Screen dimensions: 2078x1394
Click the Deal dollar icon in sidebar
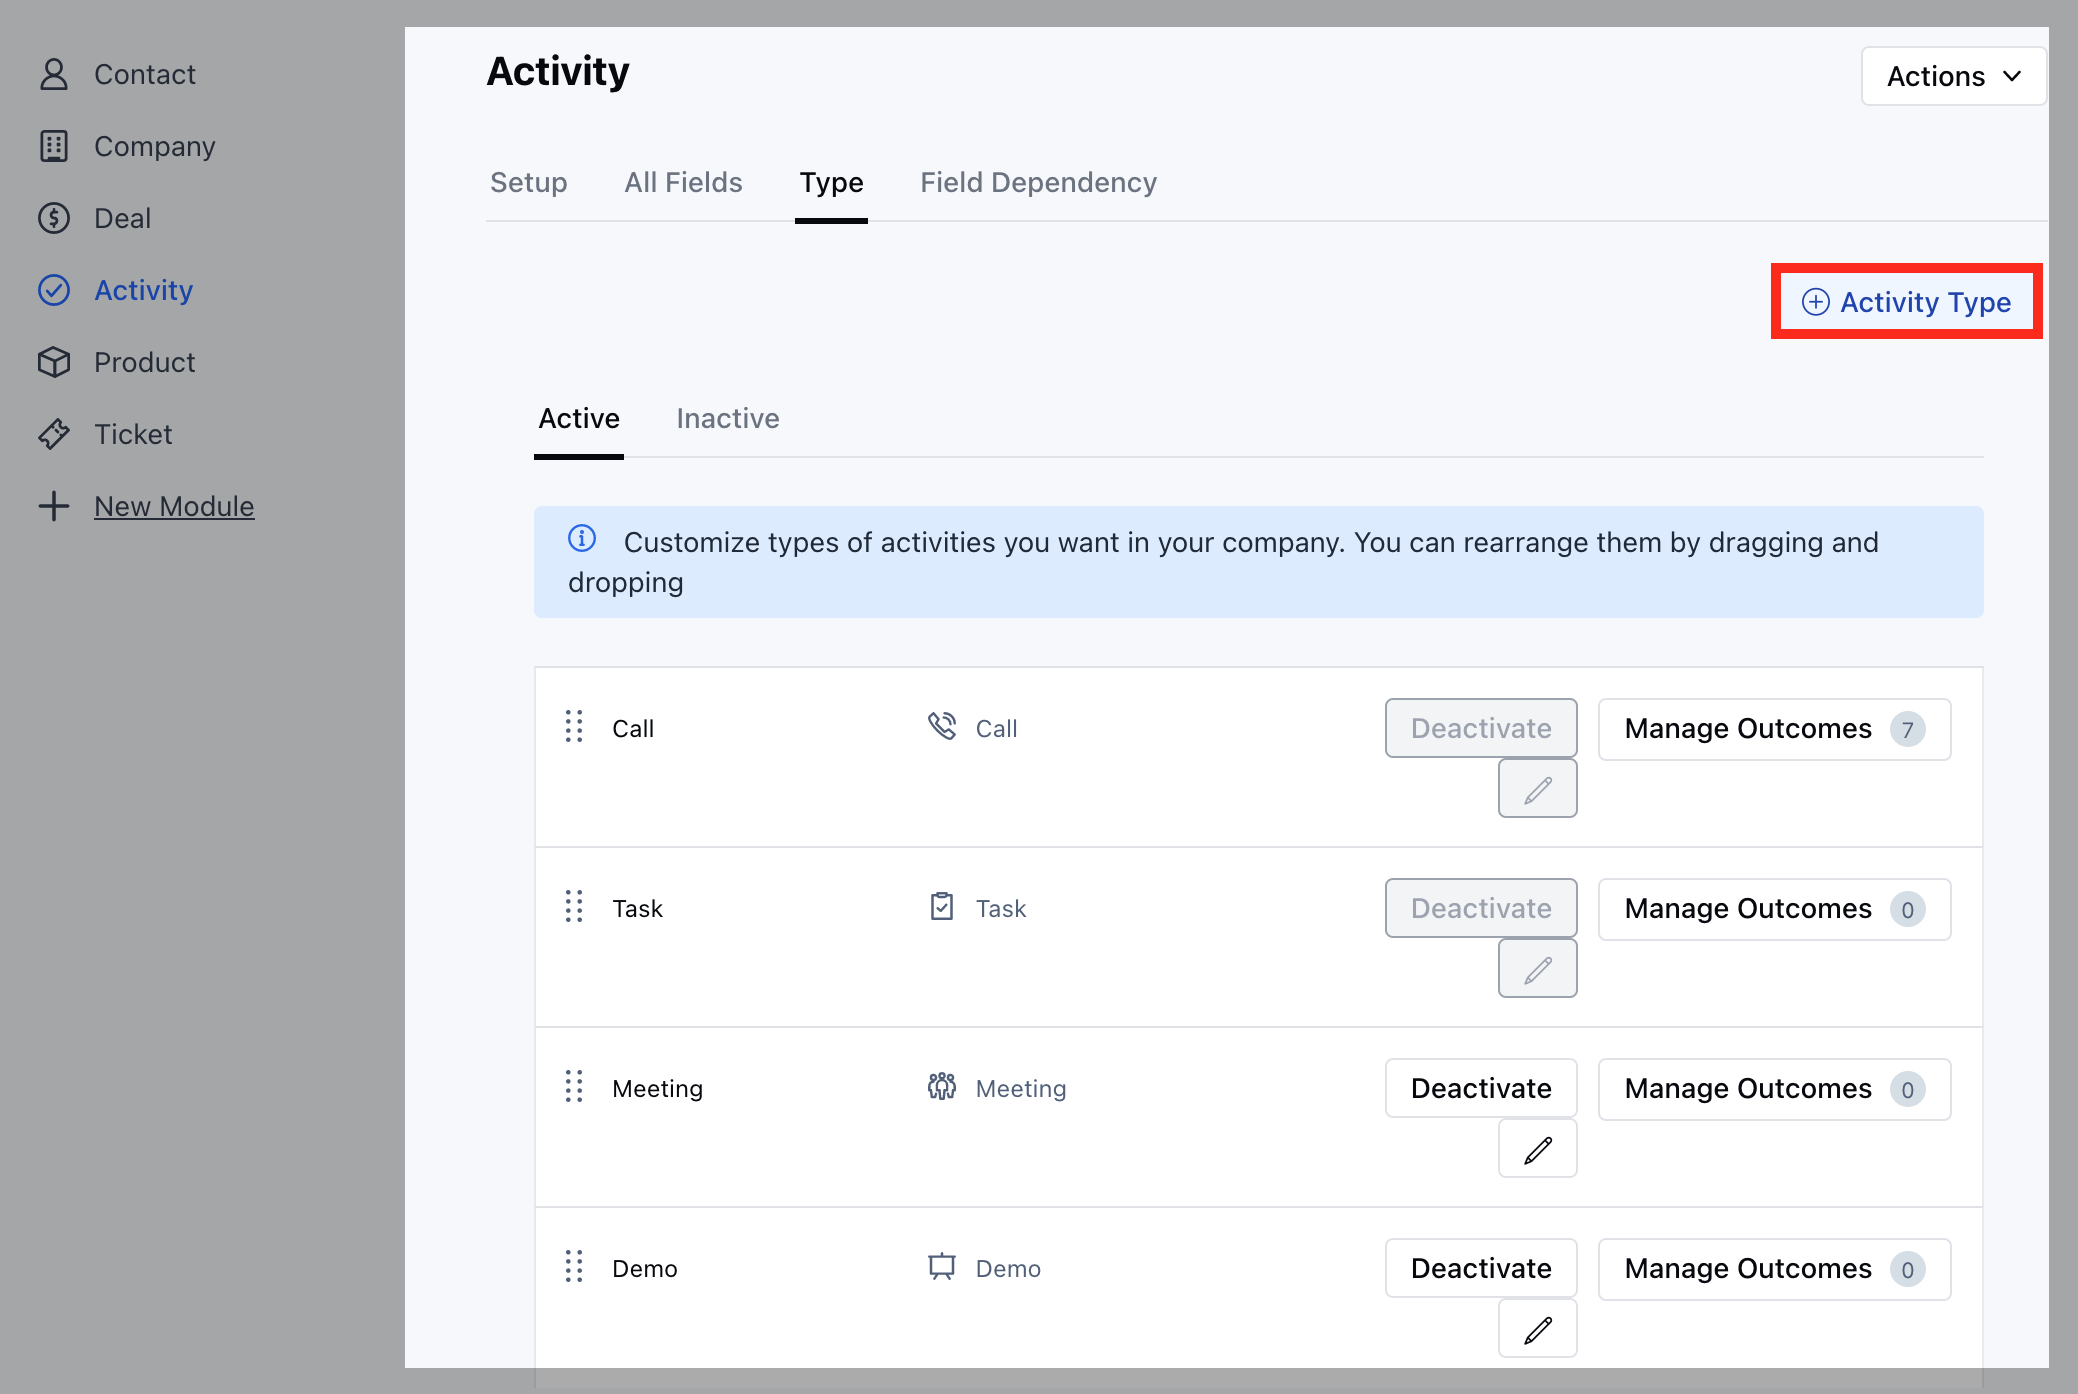(x=54, y=218)
